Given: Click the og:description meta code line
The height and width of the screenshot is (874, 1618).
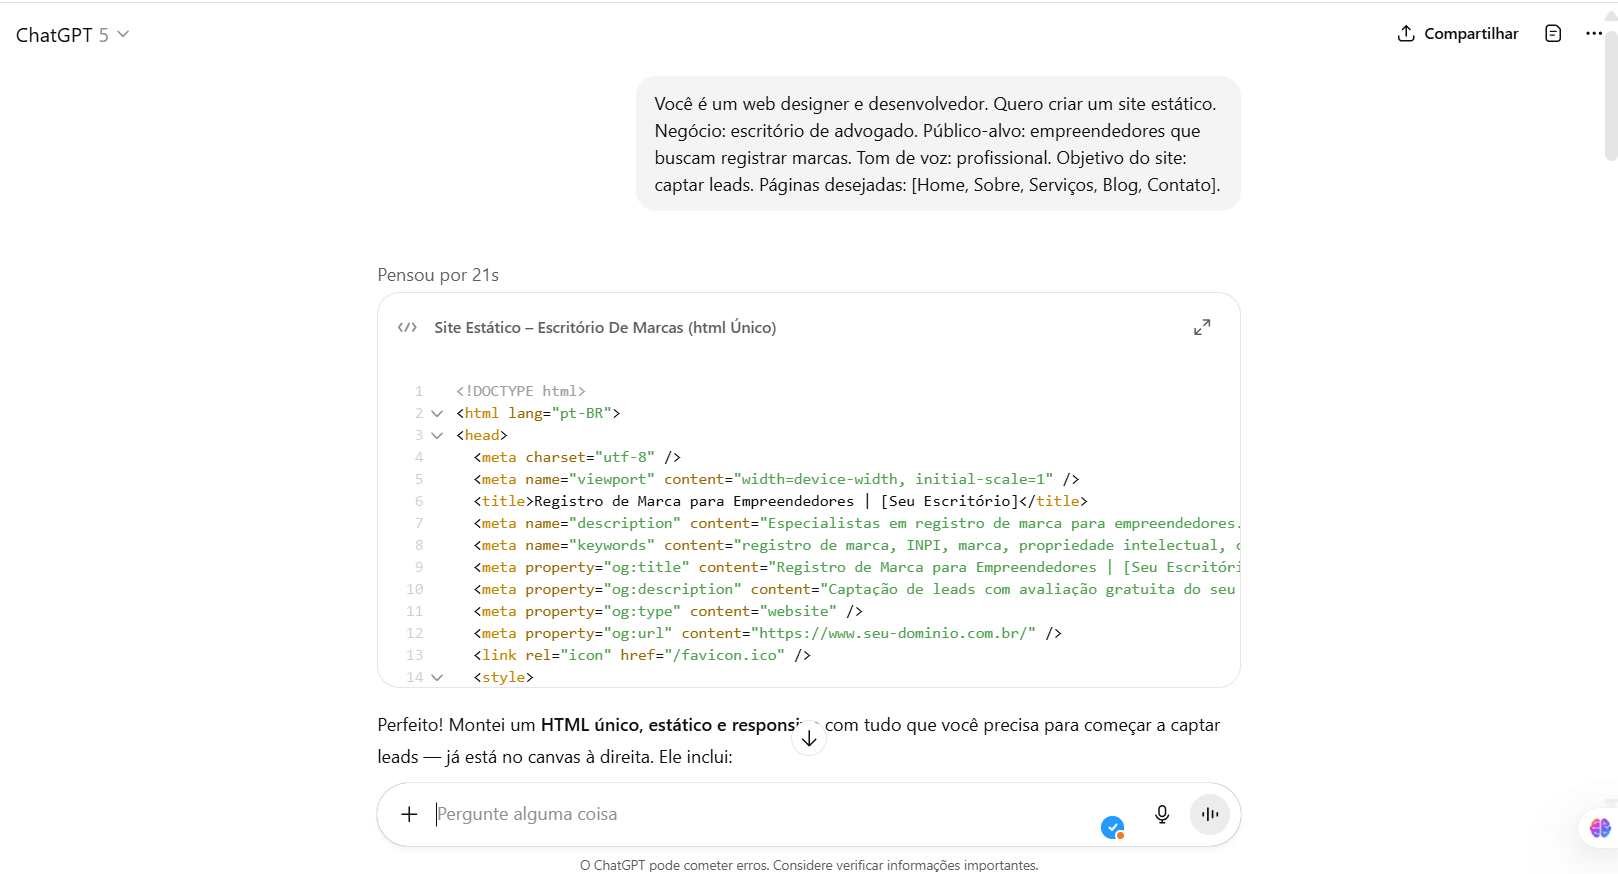Looking at the screenshot, I should click(856, 589).
